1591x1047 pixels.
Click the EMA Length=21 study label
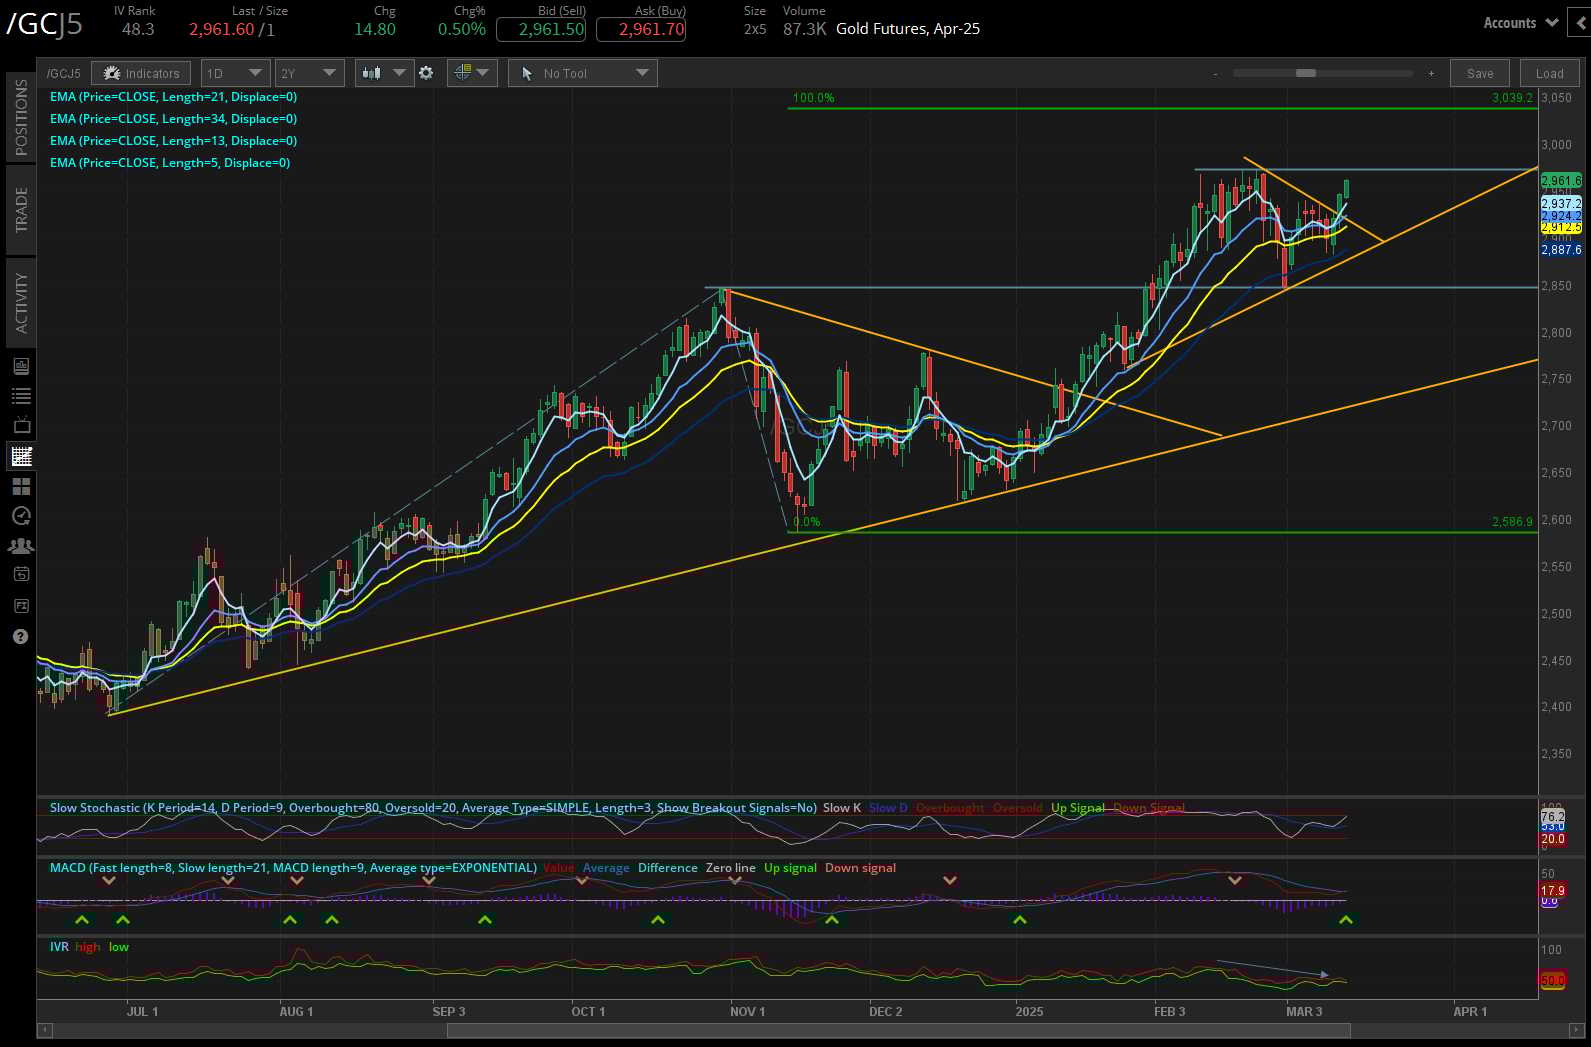(x=173, y=97)
